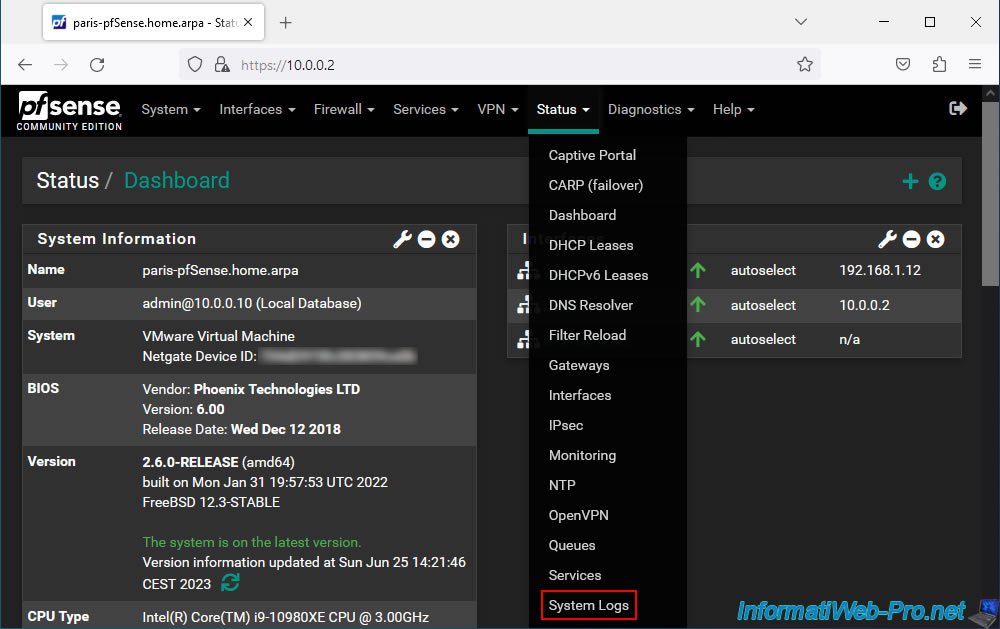
Task: Expand the Diagnostics menu
Action: (x=651, y=110)
